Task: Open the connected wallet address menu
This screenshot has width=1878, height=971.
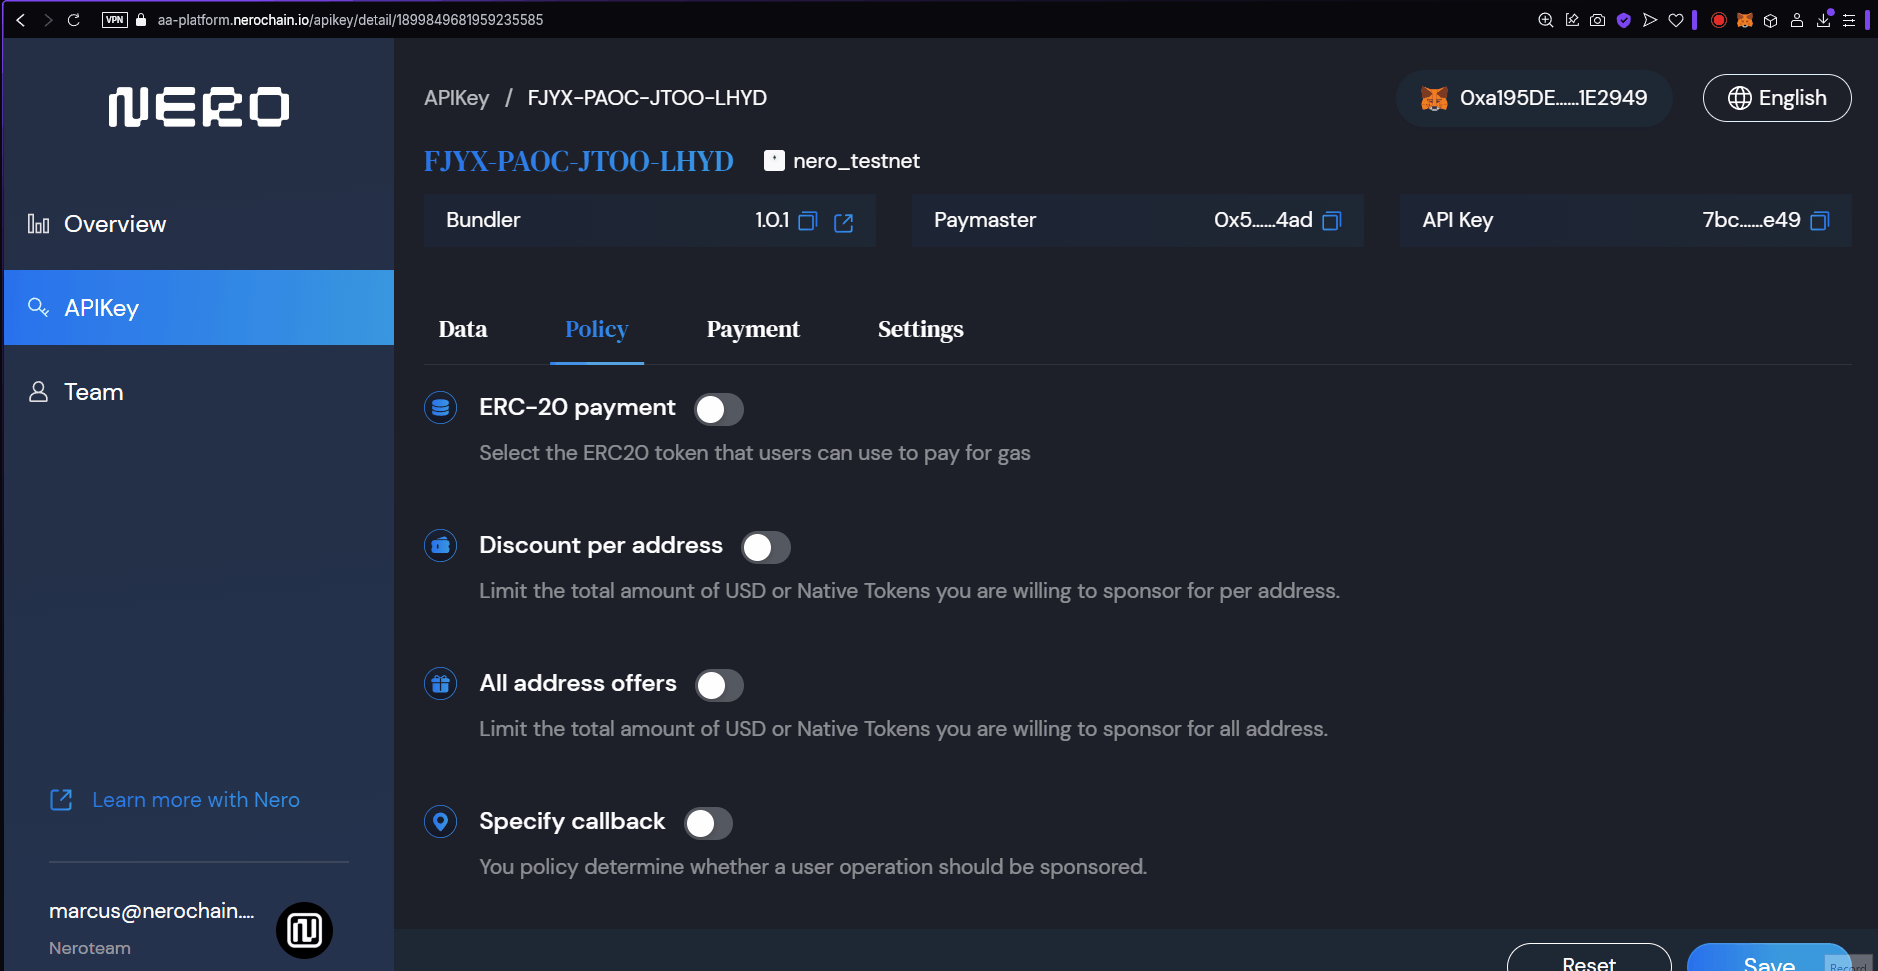Action: pos(1533,98)
